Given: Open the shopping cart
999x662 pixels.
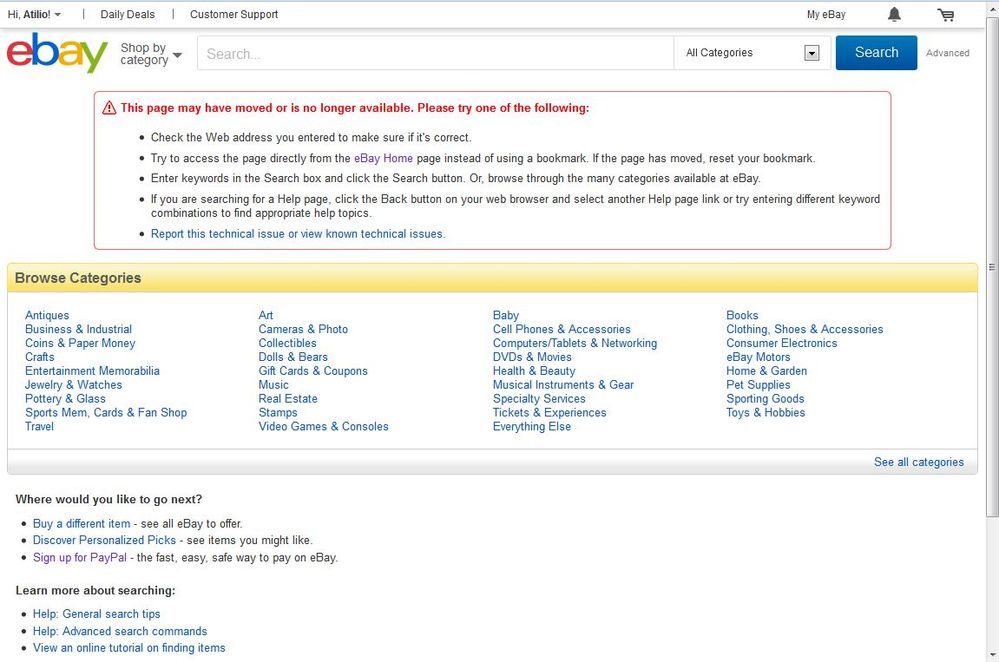Looking at the screenshot, I should 946,15.
